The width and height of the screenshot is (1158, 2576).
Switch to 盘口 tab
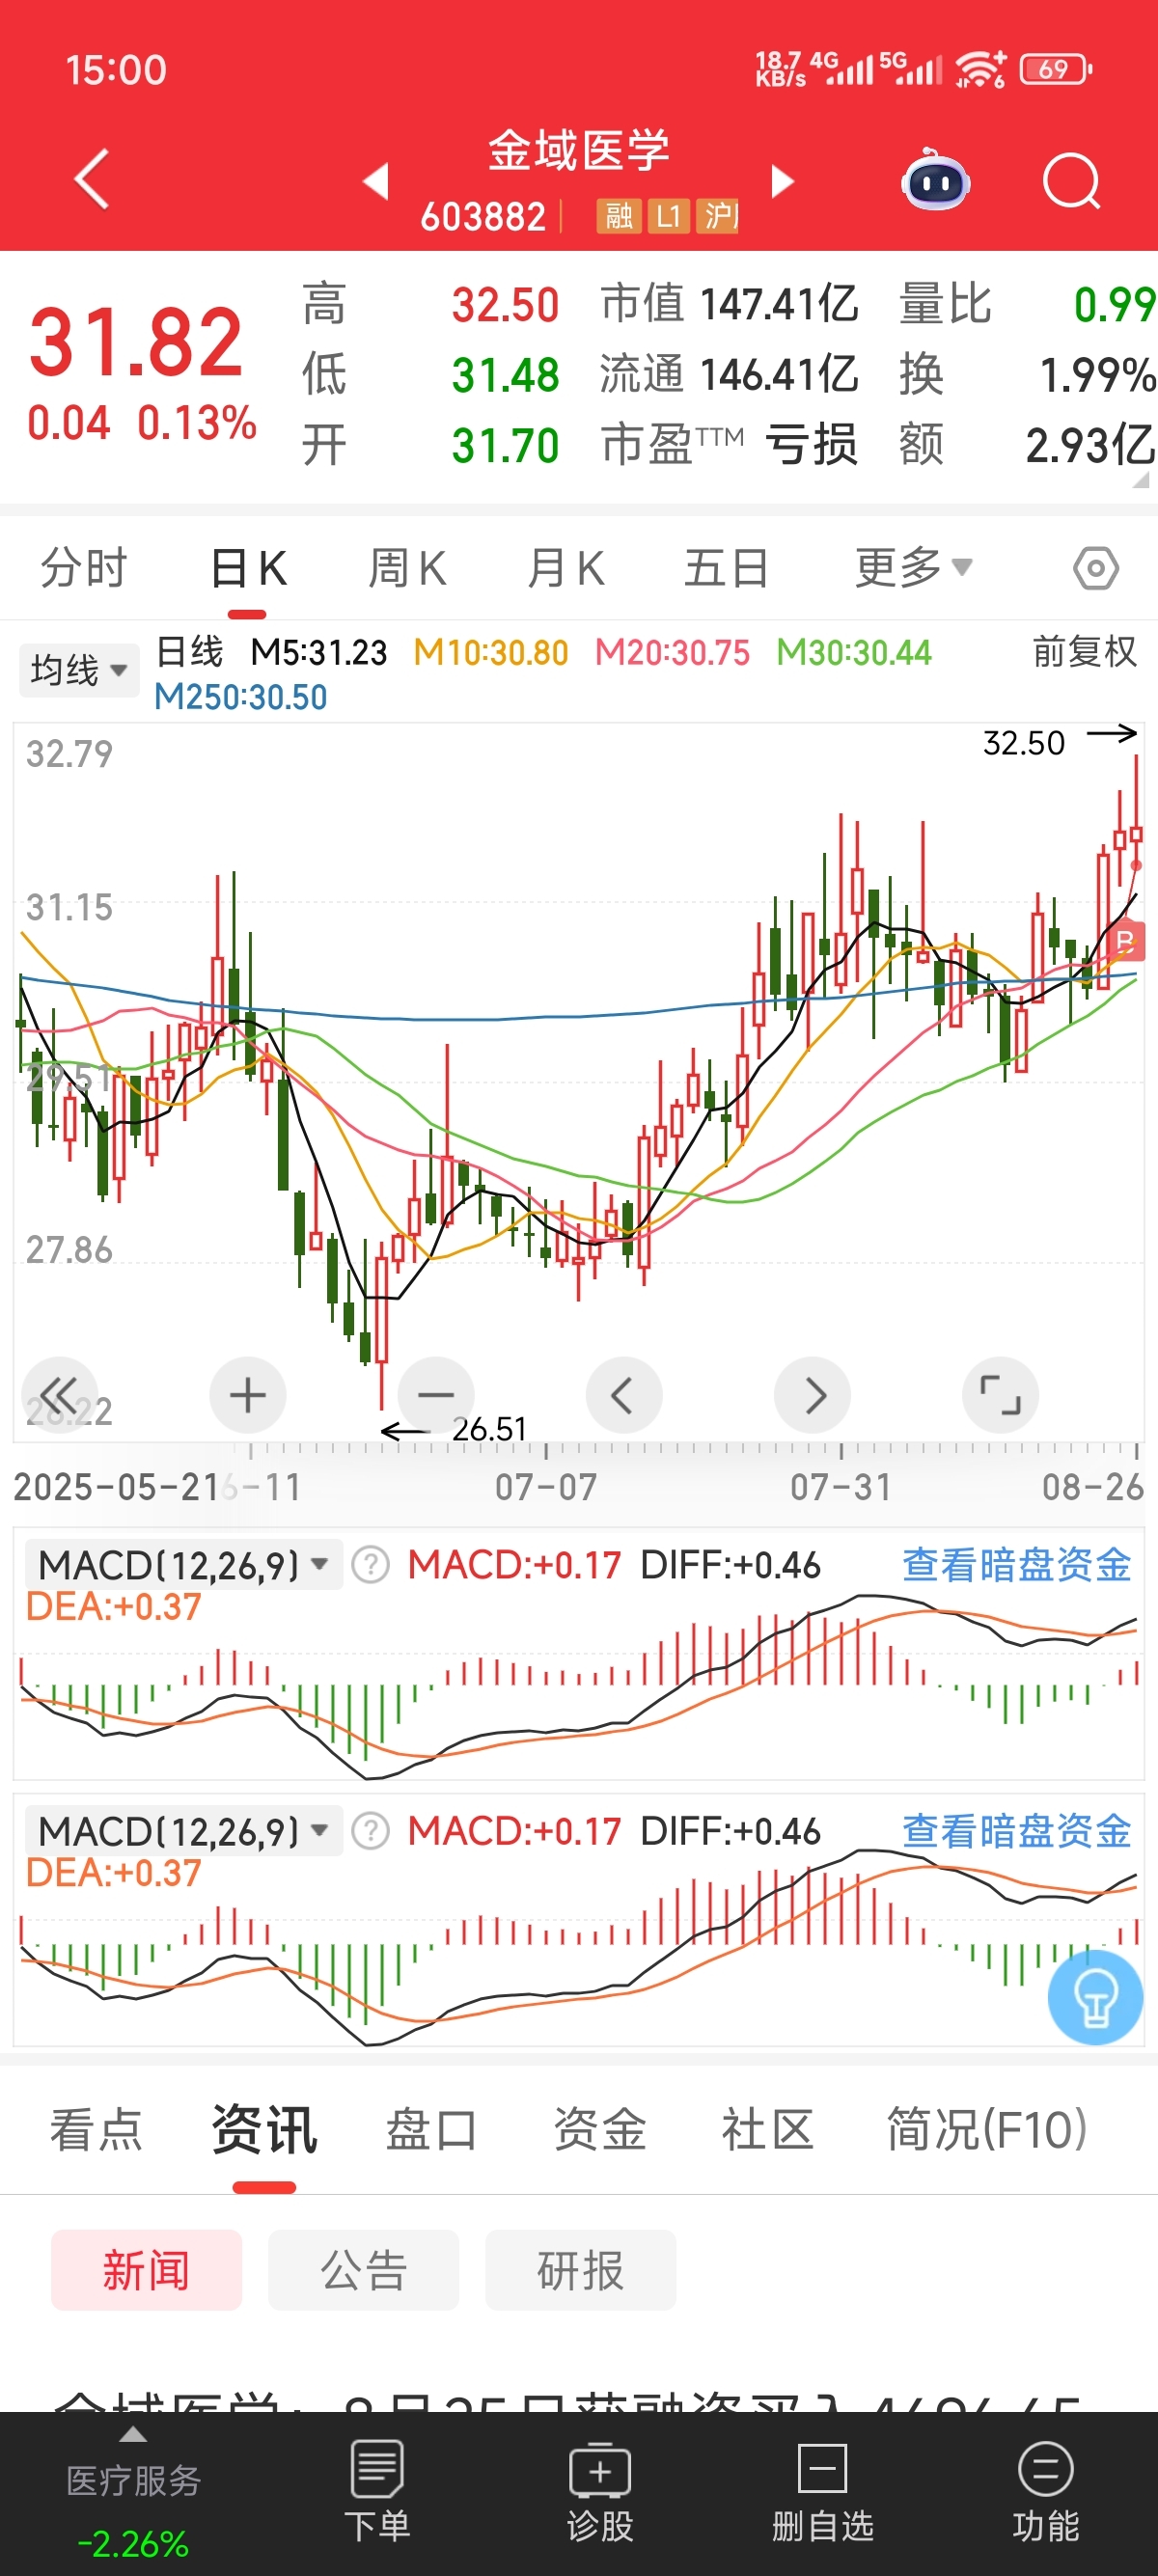point(431,2129)
